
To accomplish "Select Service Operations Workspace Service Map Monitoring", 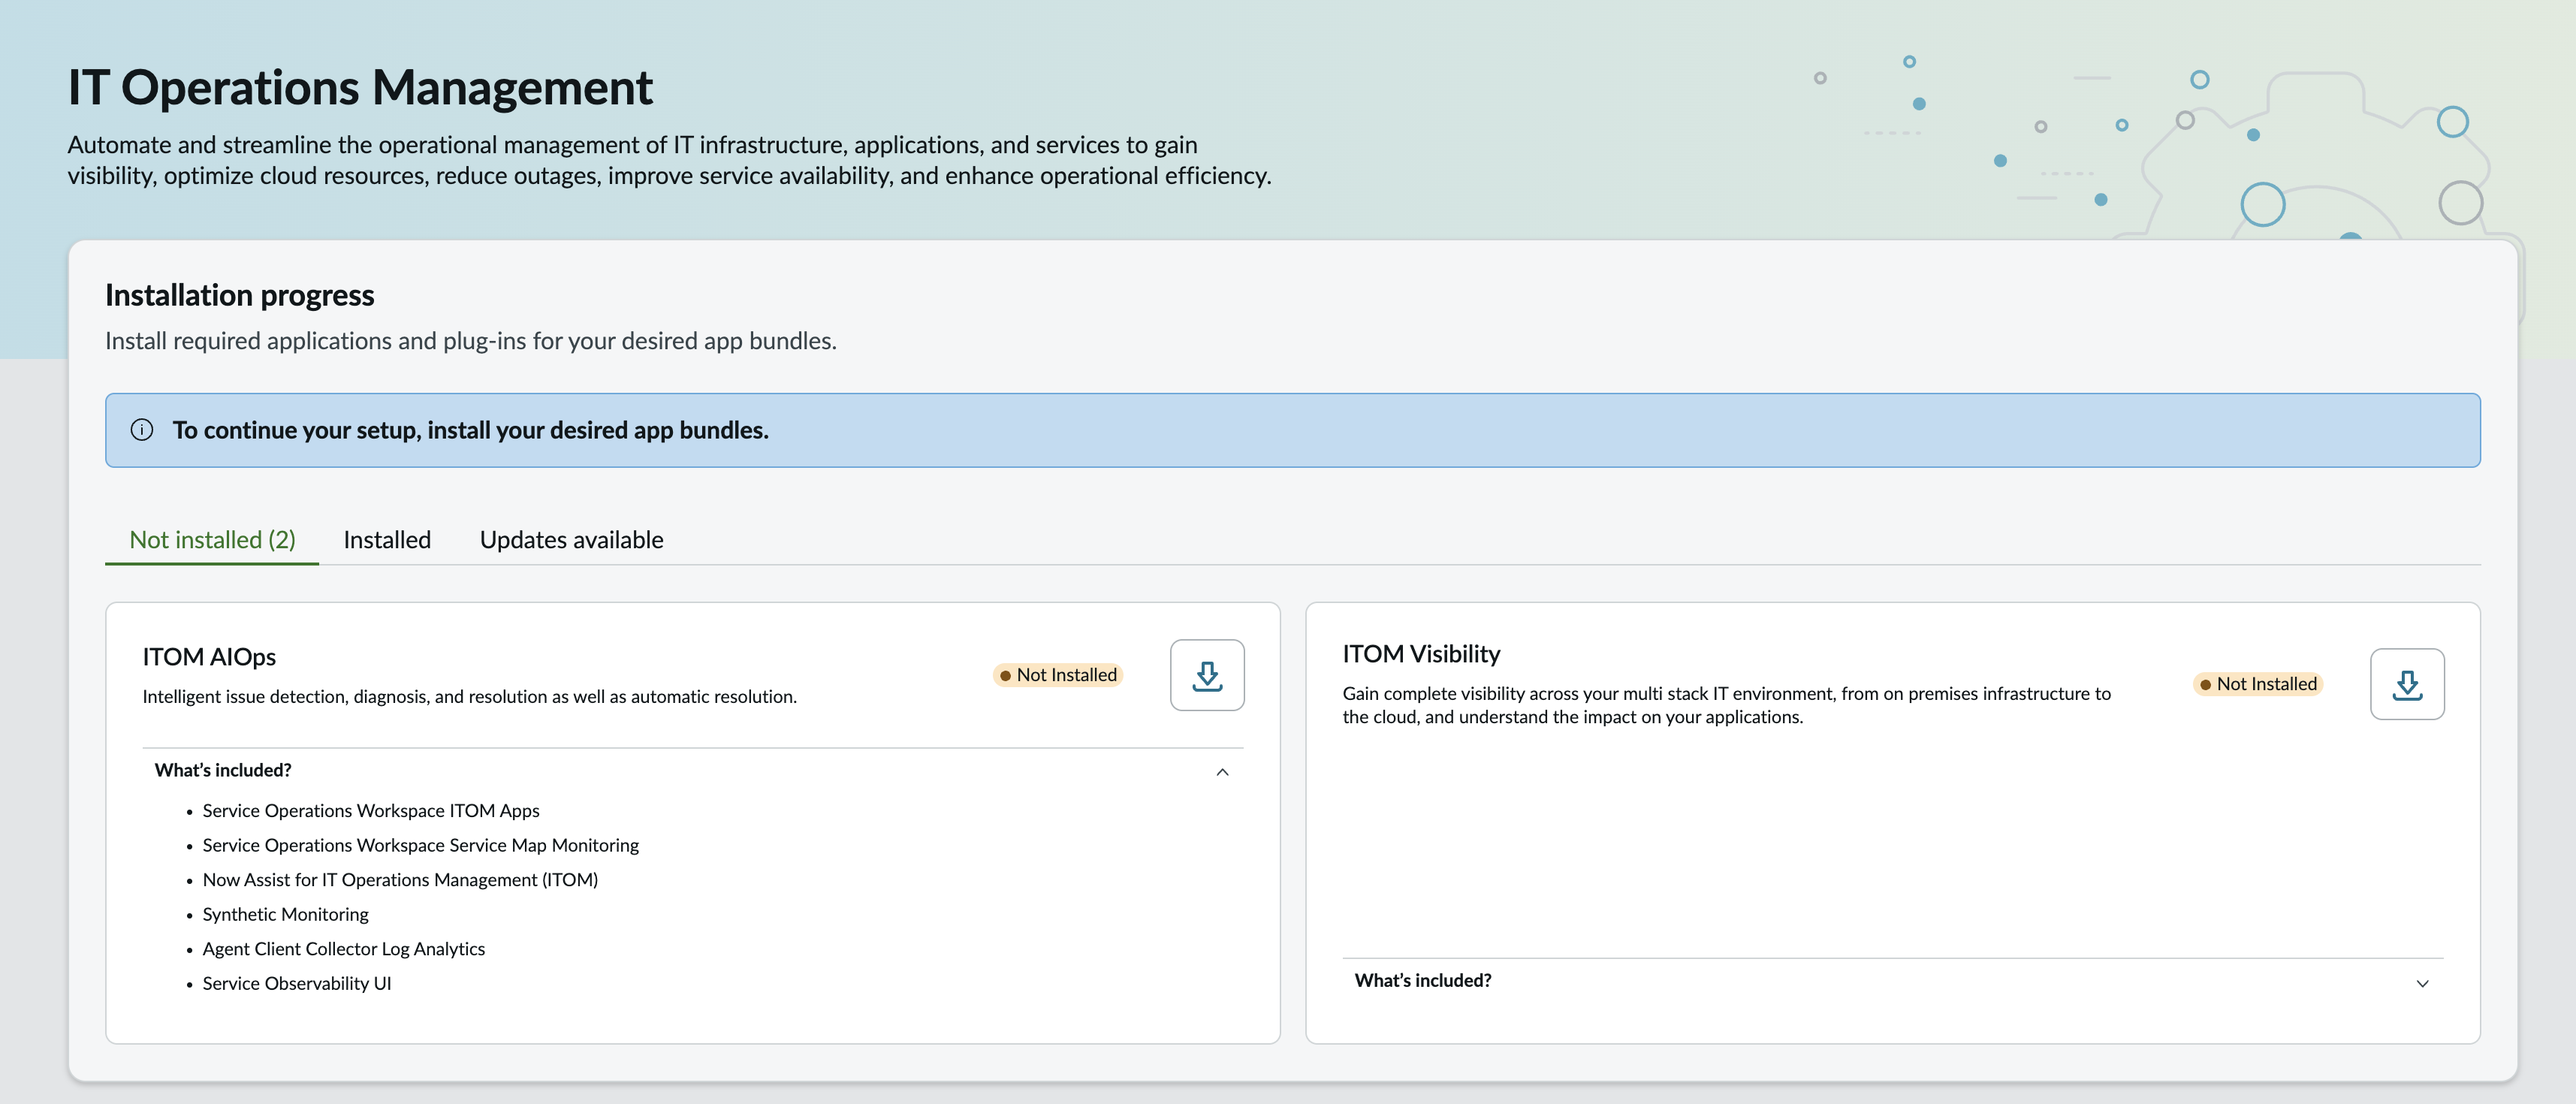I will (x=421, y=845).
